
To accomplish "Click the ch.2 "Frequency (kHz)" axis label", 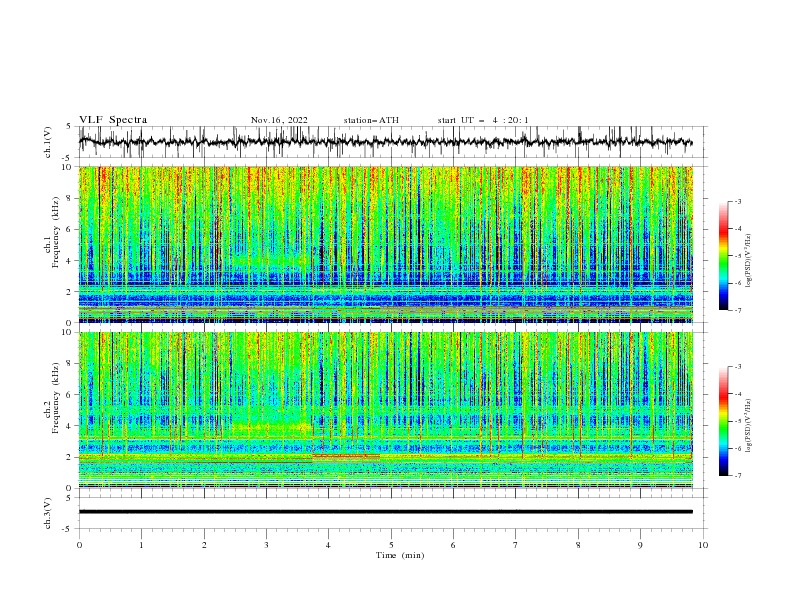I will (x=56, y=398).
